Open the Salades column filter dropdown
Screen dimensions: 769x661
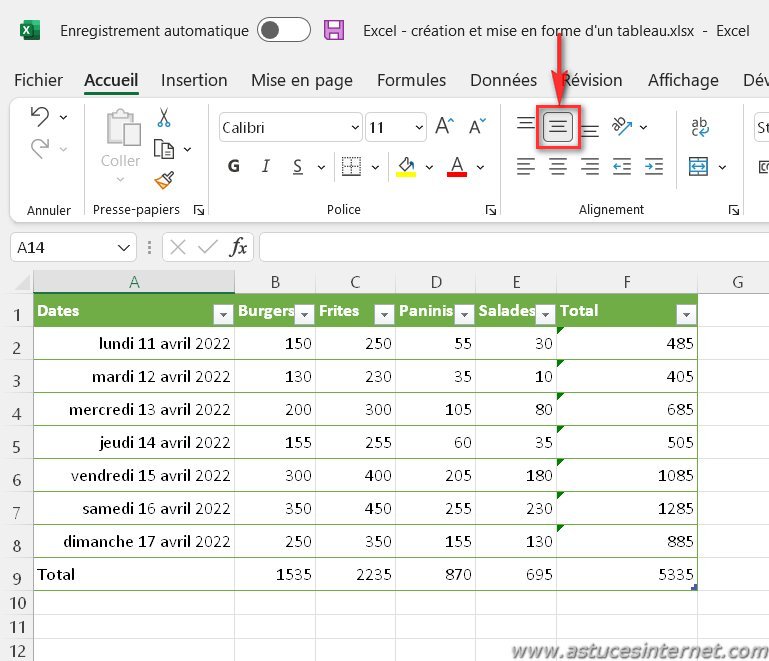pos(545,314)
